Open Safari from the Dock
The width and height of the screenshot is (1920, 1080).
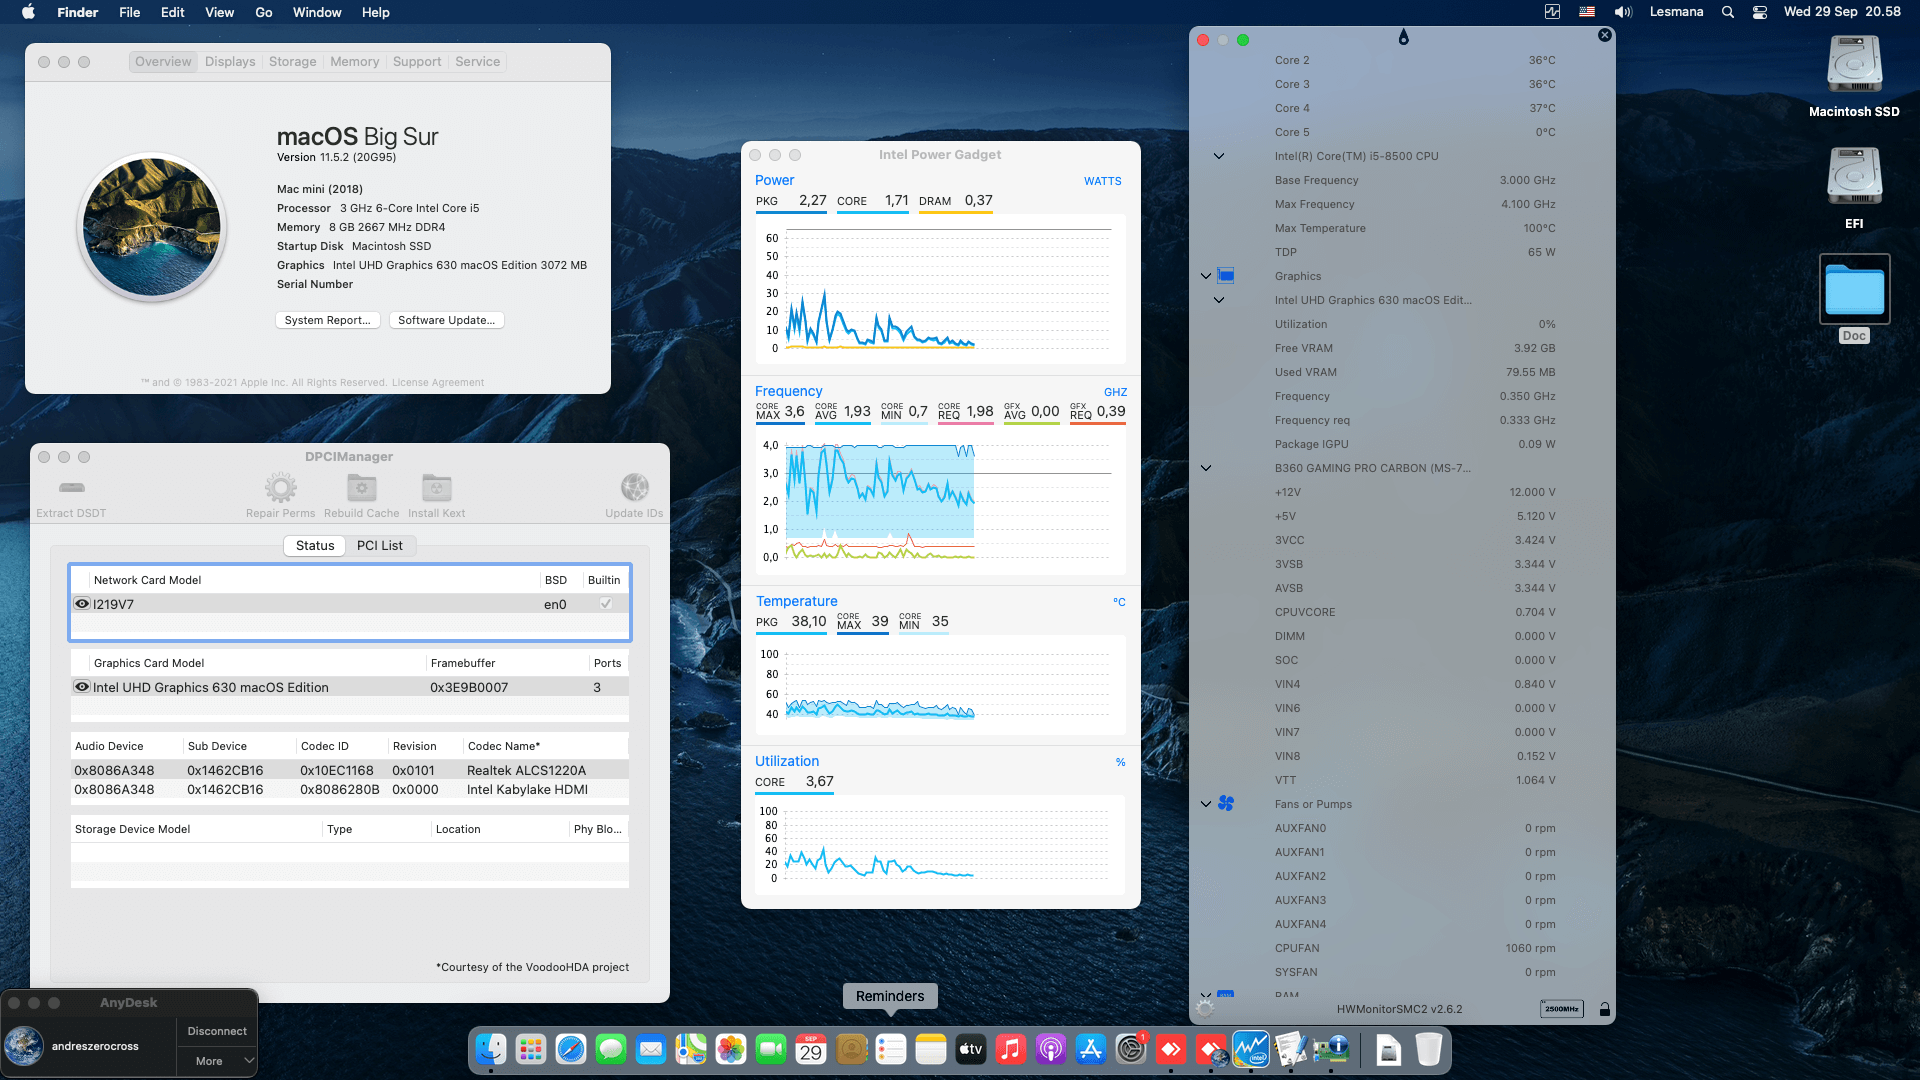point(570,1049)
